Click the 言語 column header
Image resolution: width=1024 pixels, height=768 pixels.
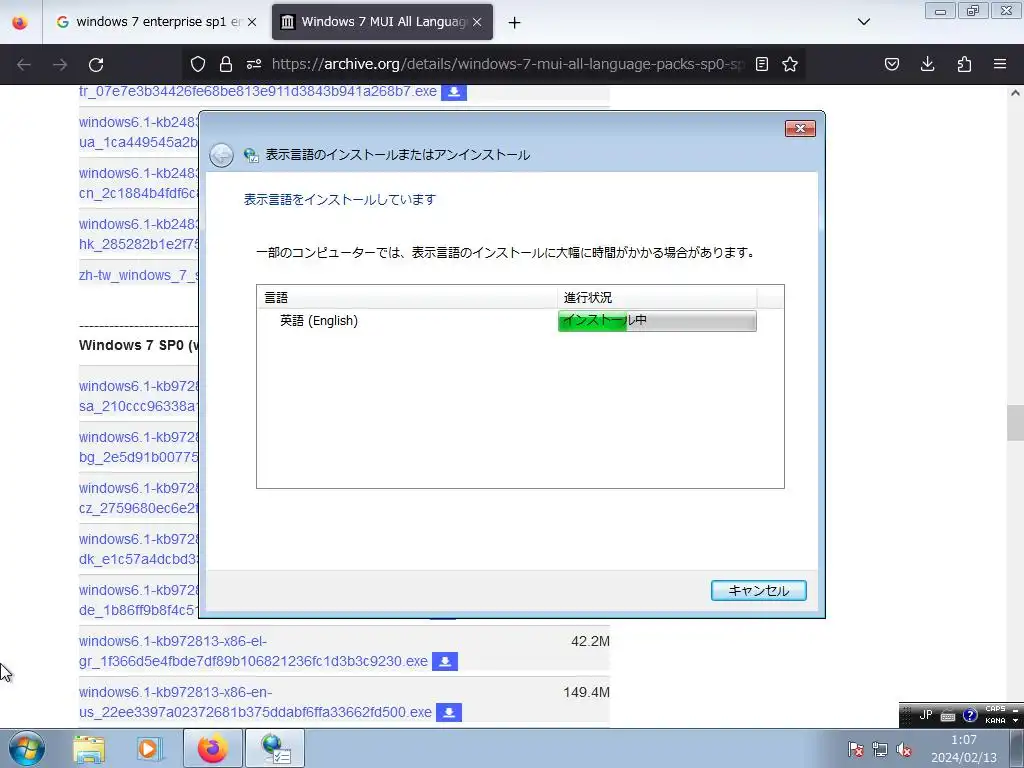(407, 298)
